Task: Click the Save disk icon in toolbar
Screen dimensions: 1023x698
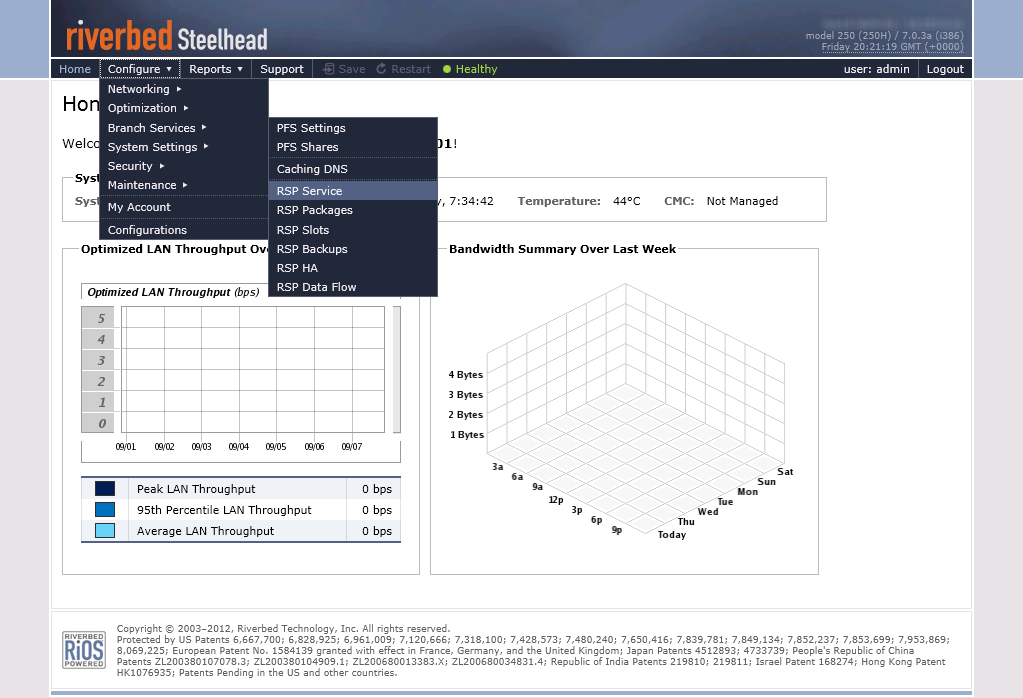Action: (x=329, y=68)
